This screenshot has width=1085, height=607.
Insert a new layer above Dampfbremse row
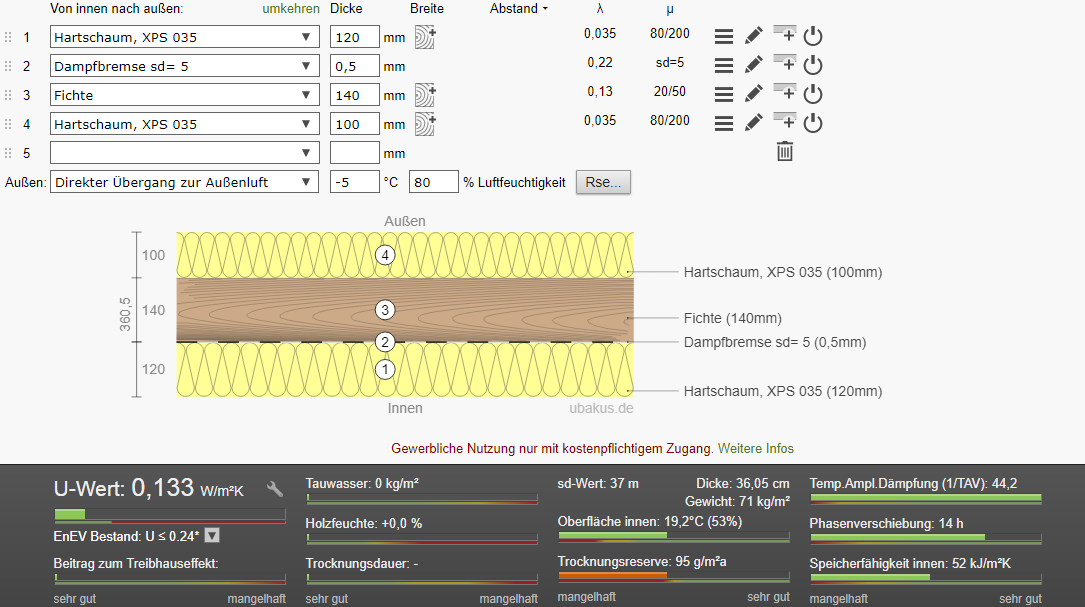(x=784, y=65)
